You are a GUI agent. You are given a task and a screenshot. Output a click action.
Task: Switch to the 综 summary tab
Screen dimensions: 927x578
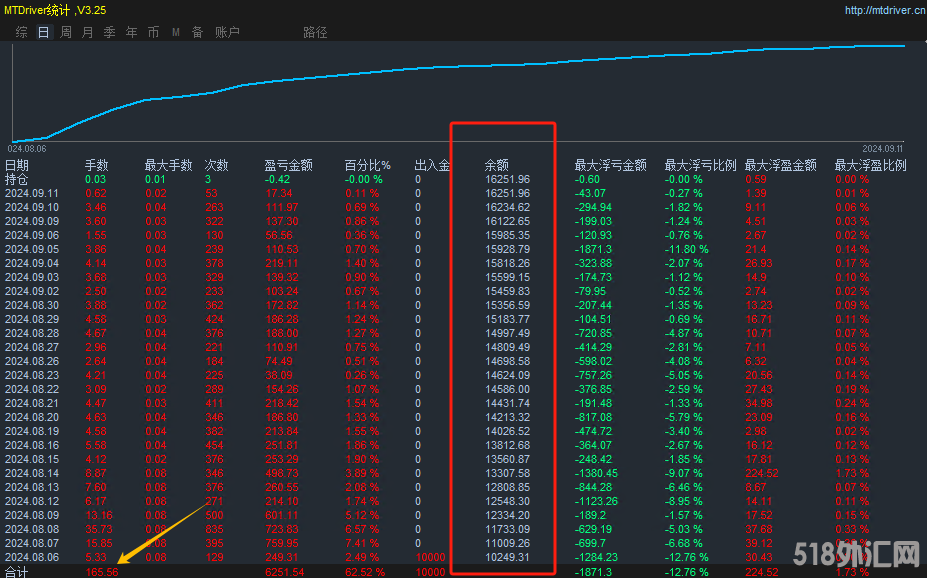pyautogui.click(x=22, y=33)
